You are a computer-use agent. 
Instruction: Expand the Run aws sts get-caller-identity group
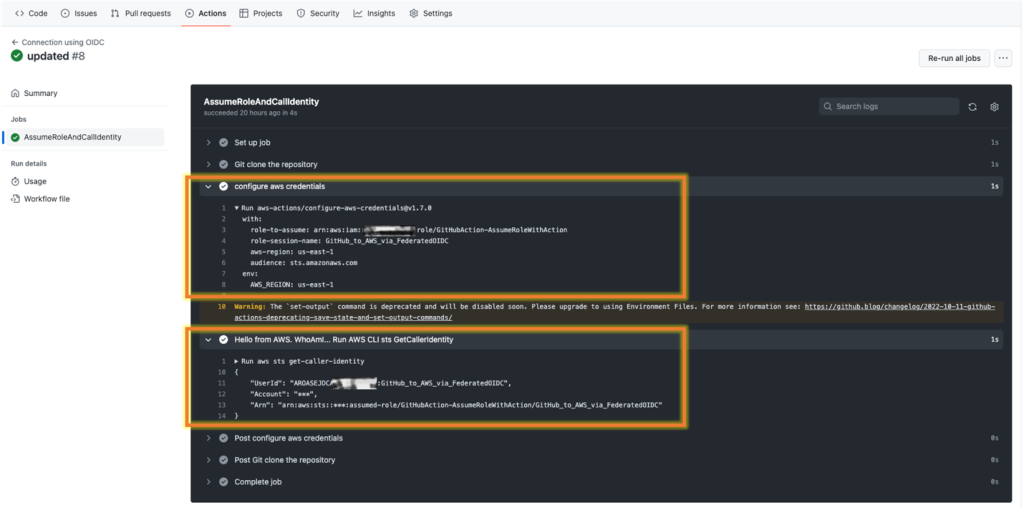click(236, 361)
